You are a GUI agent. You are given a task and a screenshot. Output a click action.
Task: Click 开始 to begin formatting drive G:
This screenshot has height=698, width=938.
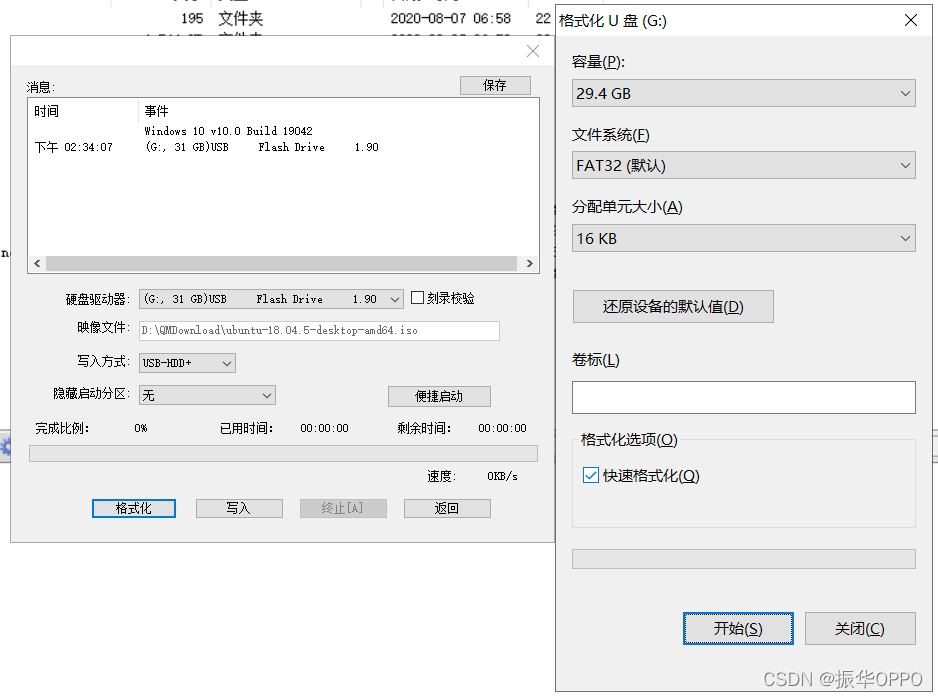click(x=738, y=628)
